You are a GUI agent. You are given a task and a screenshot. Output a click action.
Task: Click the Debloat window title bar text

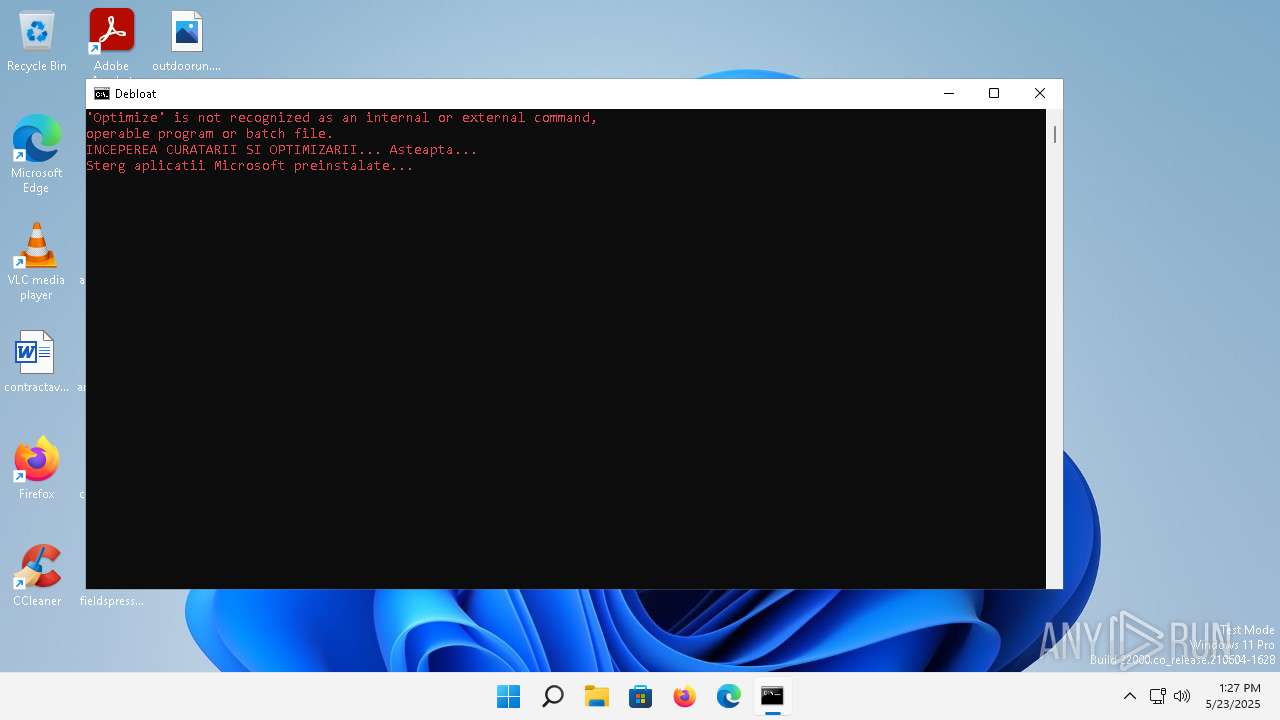136,94
